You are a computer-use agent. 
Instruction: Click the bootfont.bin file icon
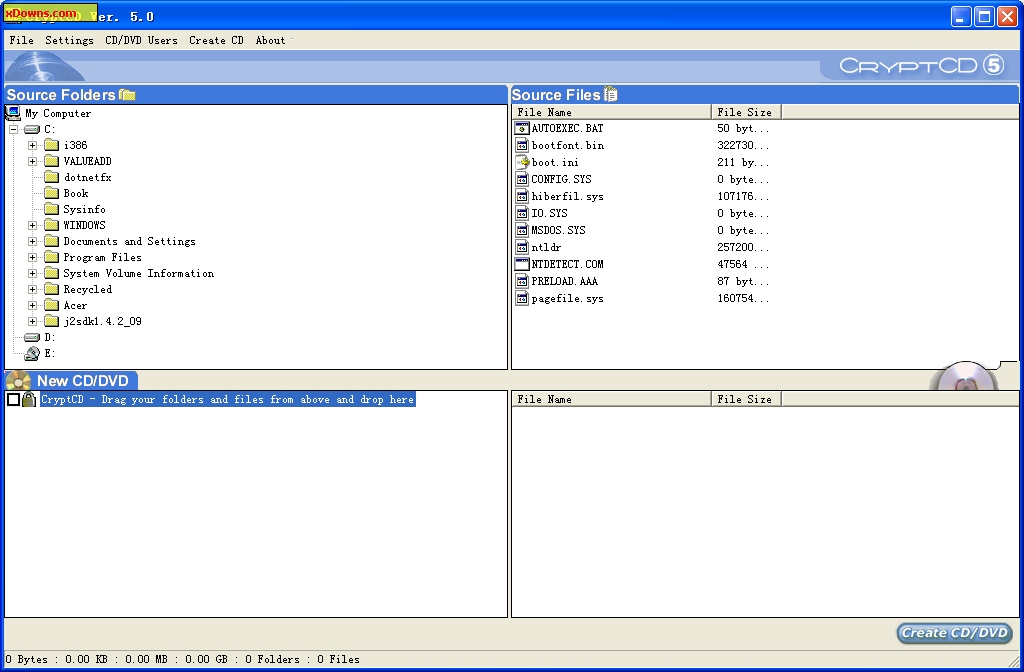(522, 146)
